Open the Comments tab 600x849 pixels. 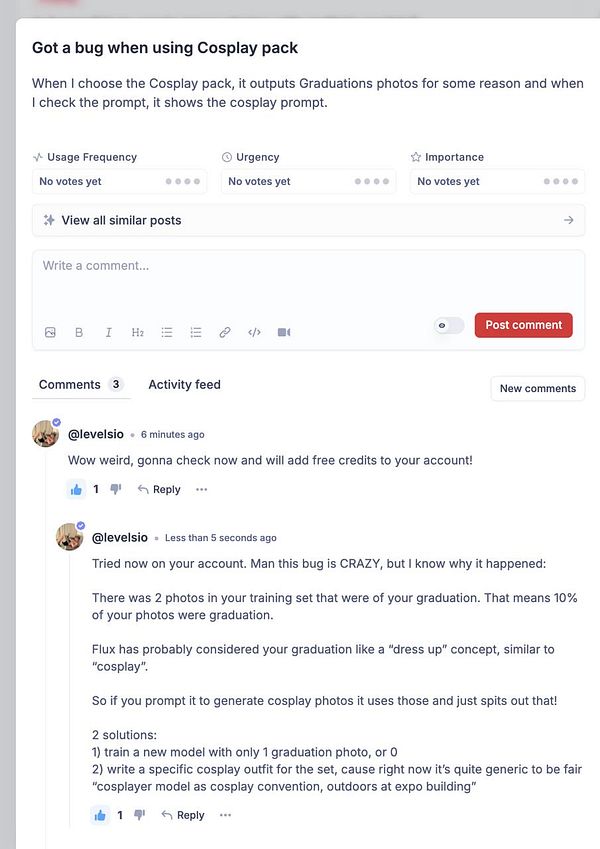[x=68, y=384]
